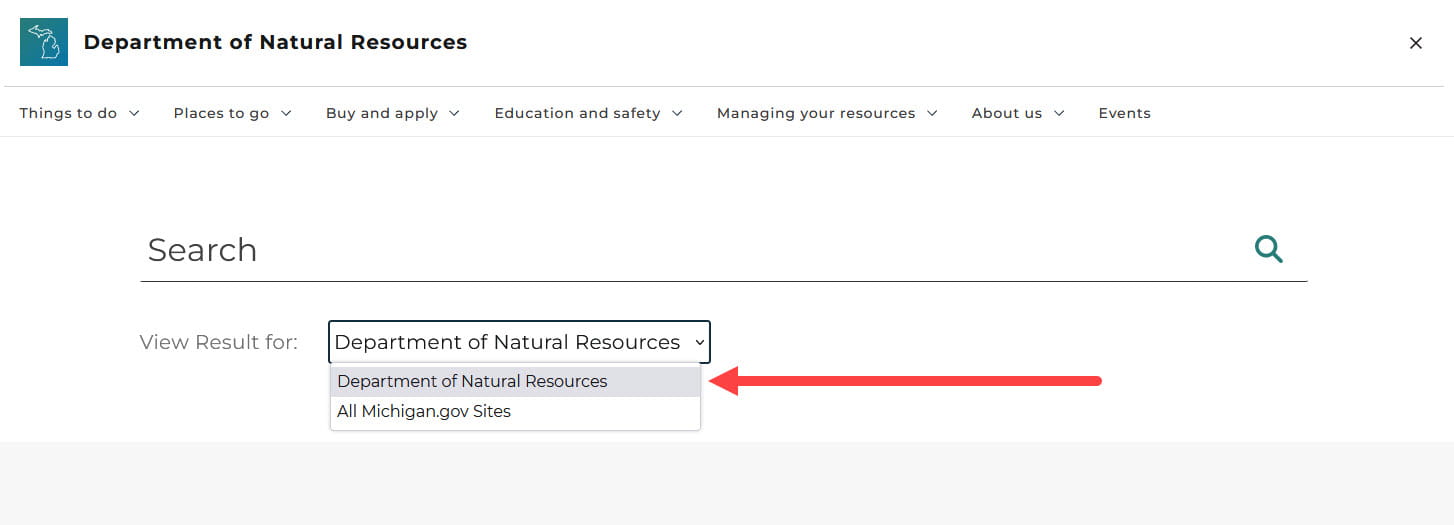Image resolution: width=1454 pixels, height=525 pixels.
Task: Open the Education and safety menu
Action: point(589,113)
